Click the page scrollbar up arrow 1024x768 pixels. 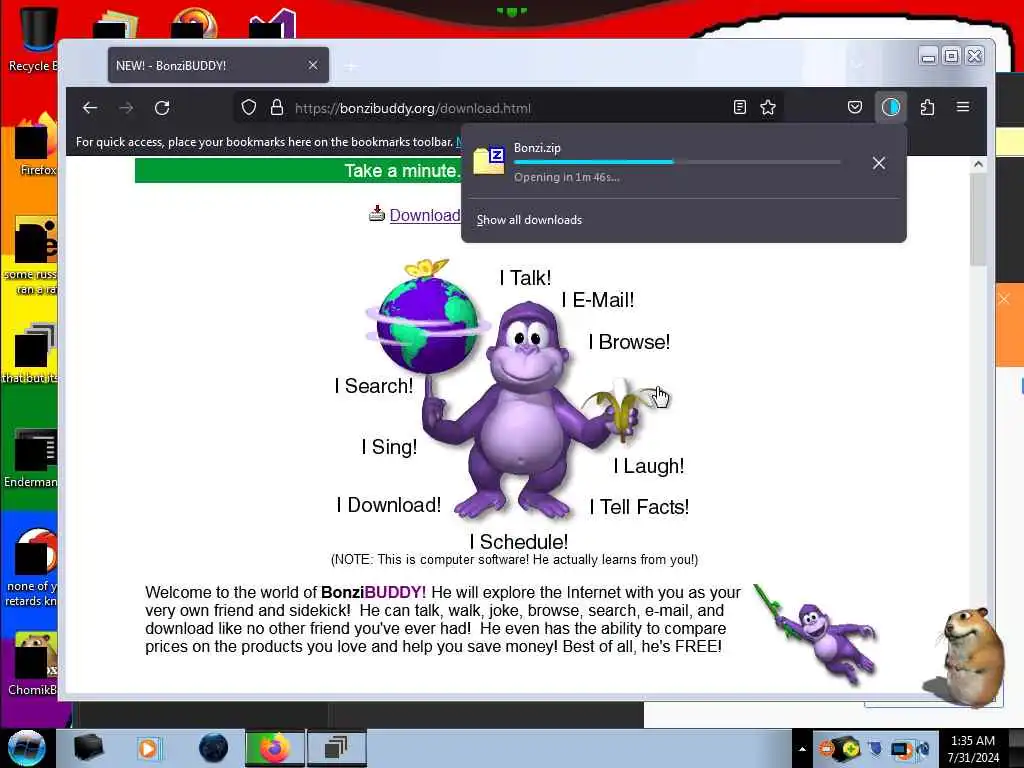pos(978,165)
